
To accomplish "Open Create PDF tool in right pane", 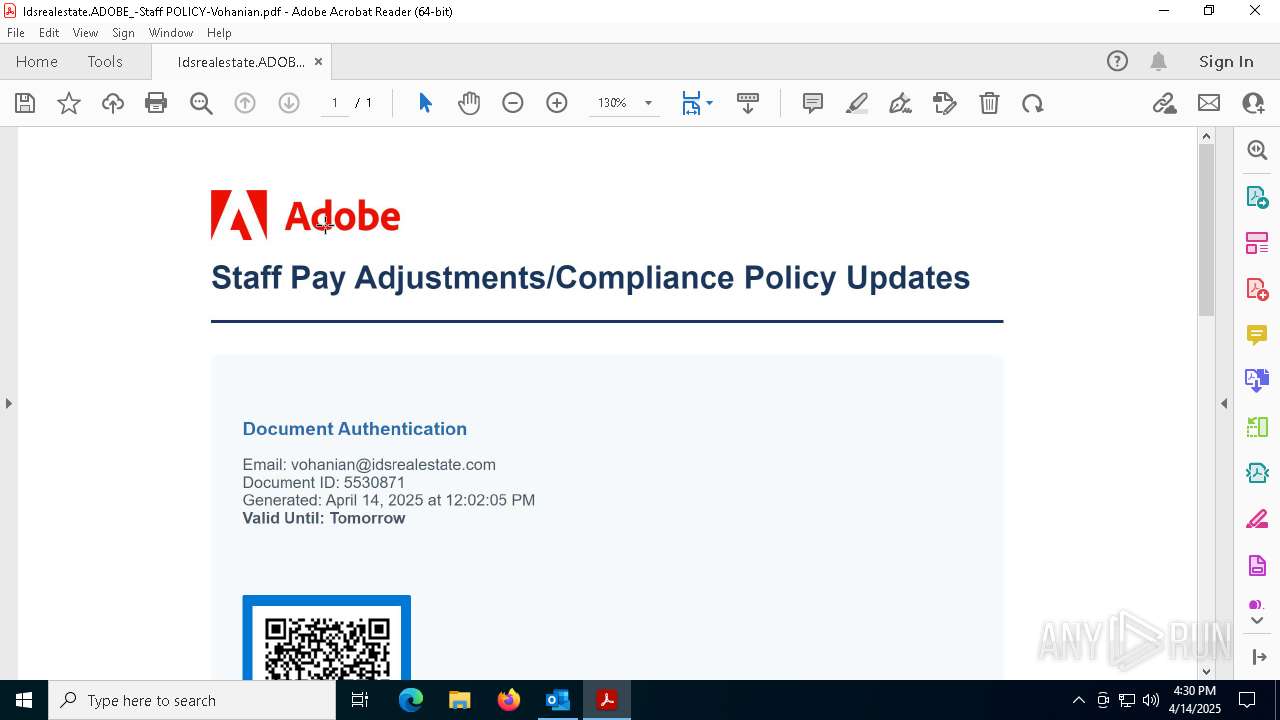I will (1257, 289).
